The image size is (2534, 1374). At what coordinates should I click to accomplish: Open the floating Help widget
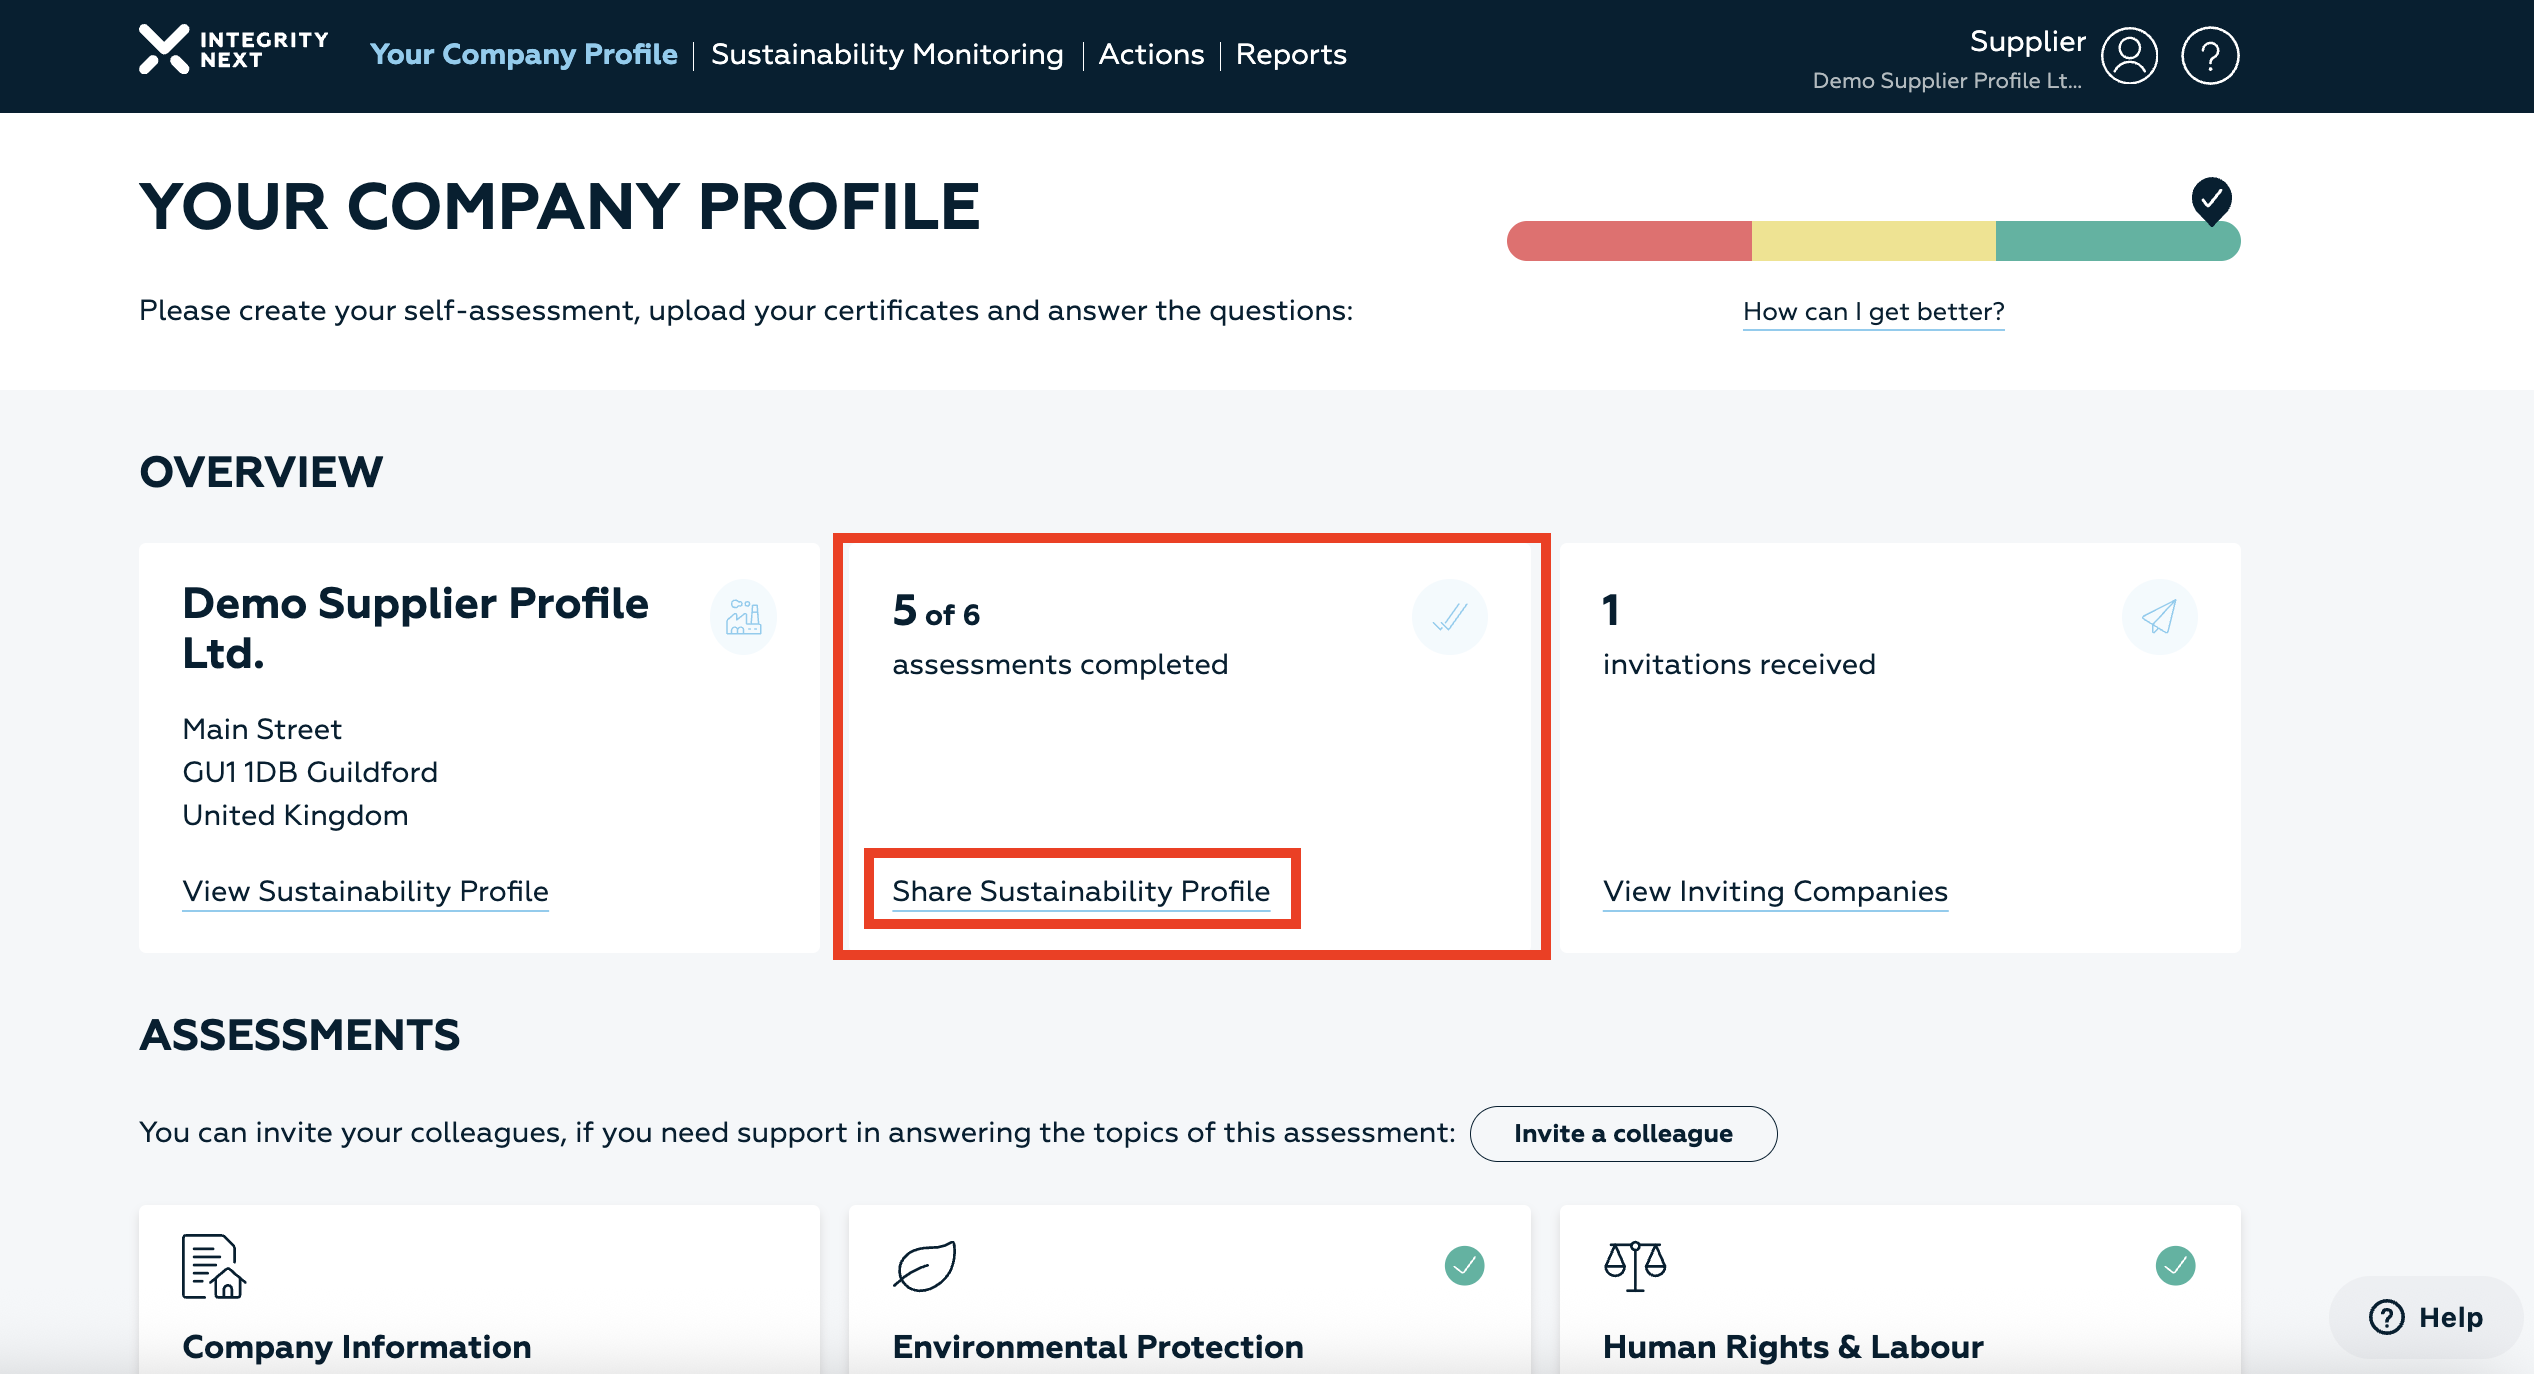(x=2426, y=1317)
